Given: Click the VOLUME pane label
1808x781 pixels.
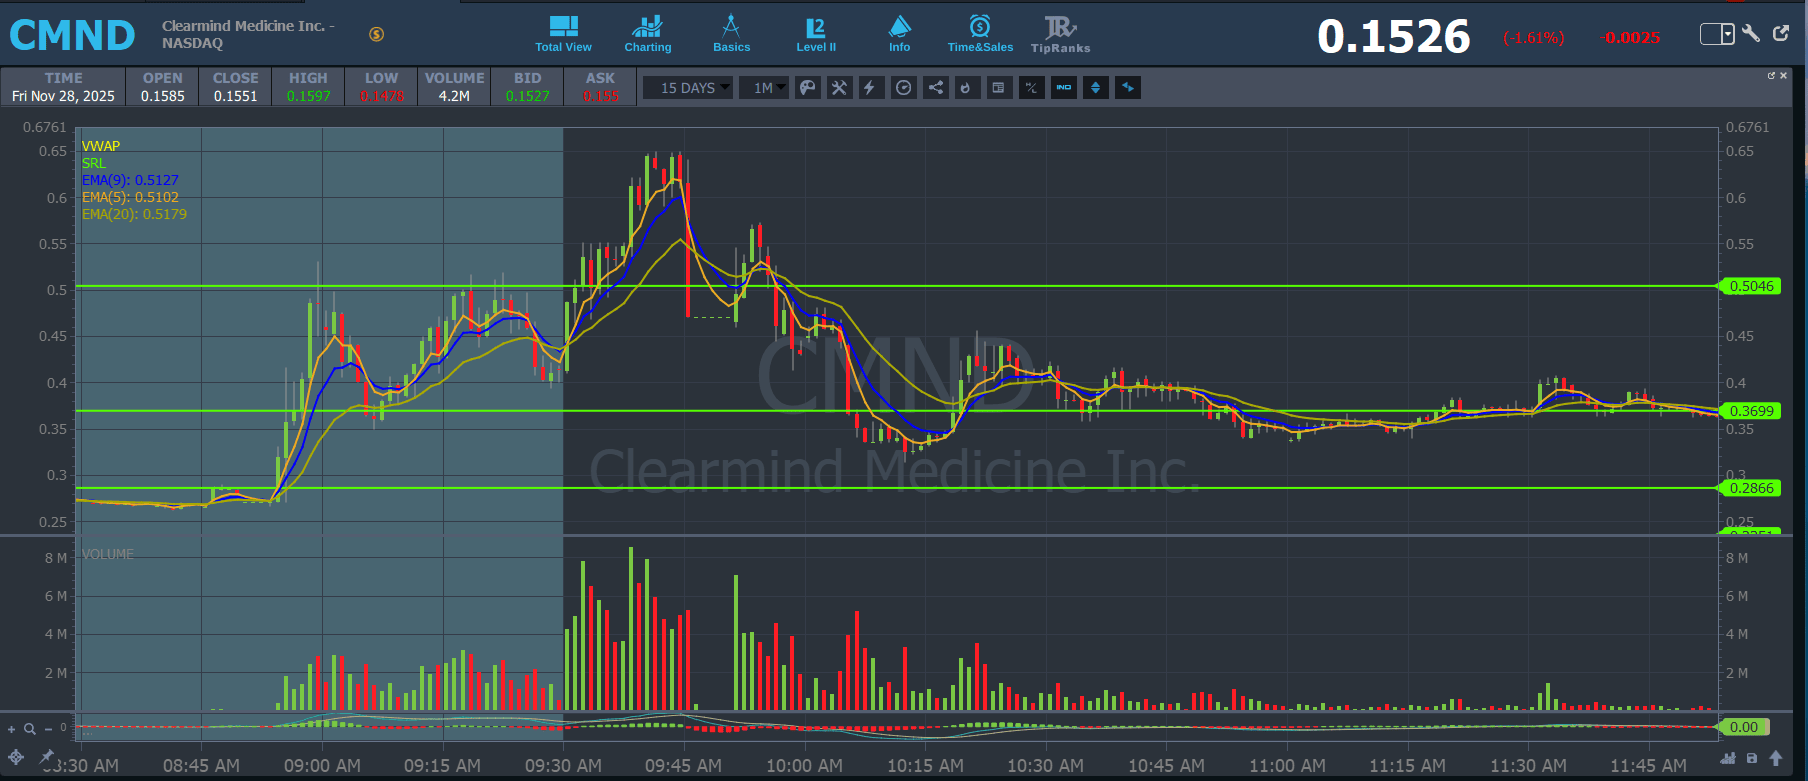Looking at the screenshot, I should click(x=108, y=554).
